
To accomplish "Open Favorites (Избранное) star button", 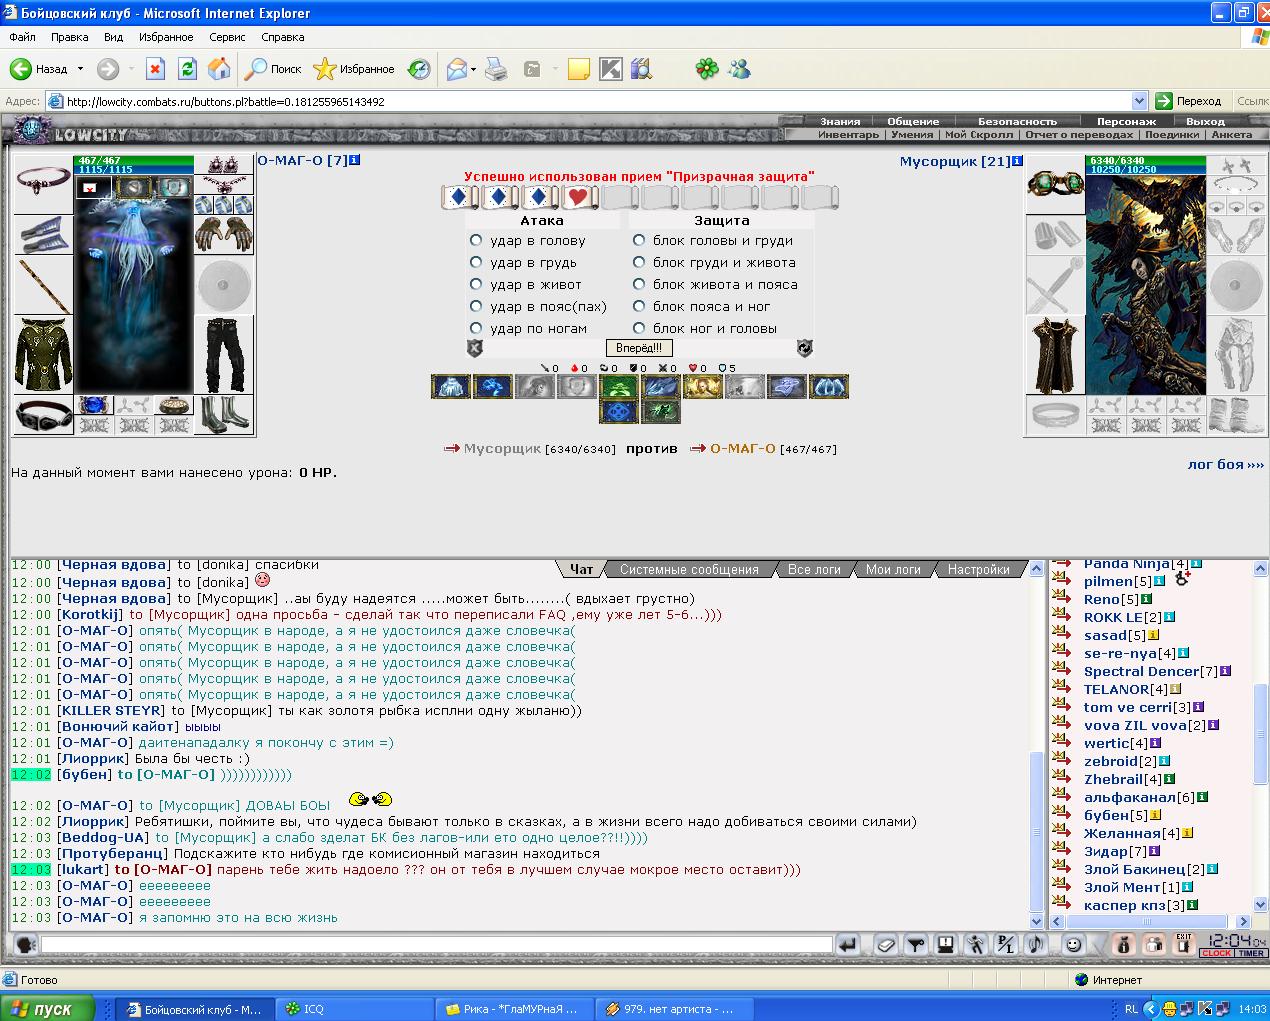I will pos(354,69).
